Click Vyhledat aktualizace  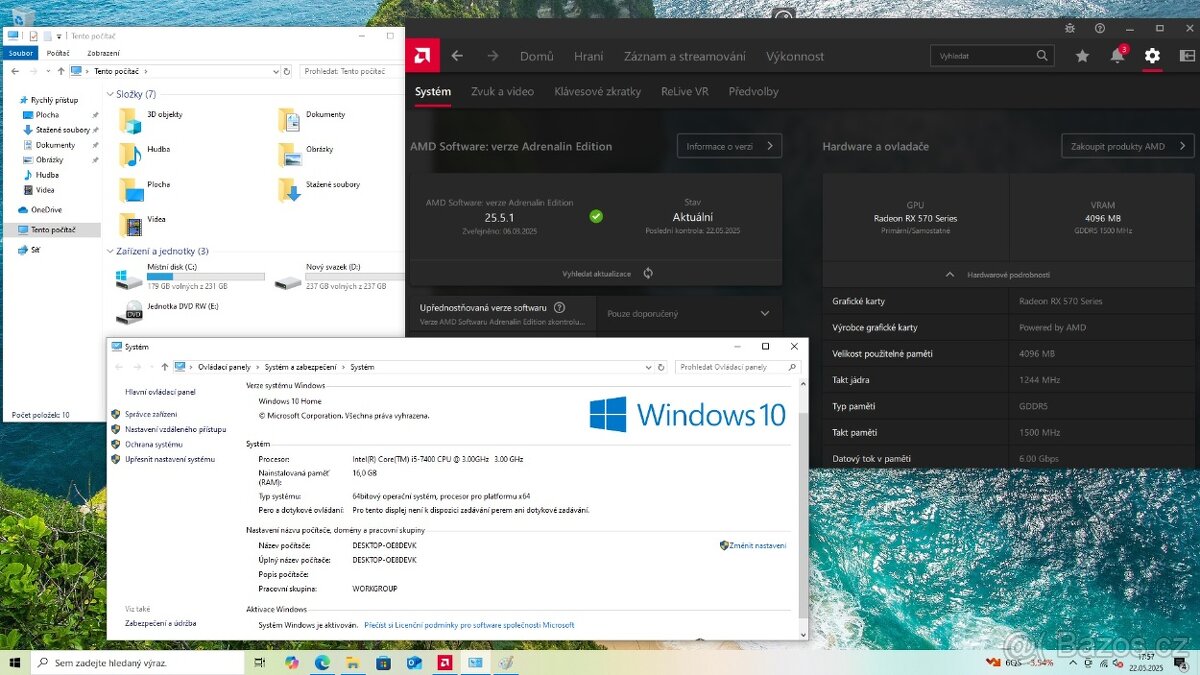coord(596,273)
